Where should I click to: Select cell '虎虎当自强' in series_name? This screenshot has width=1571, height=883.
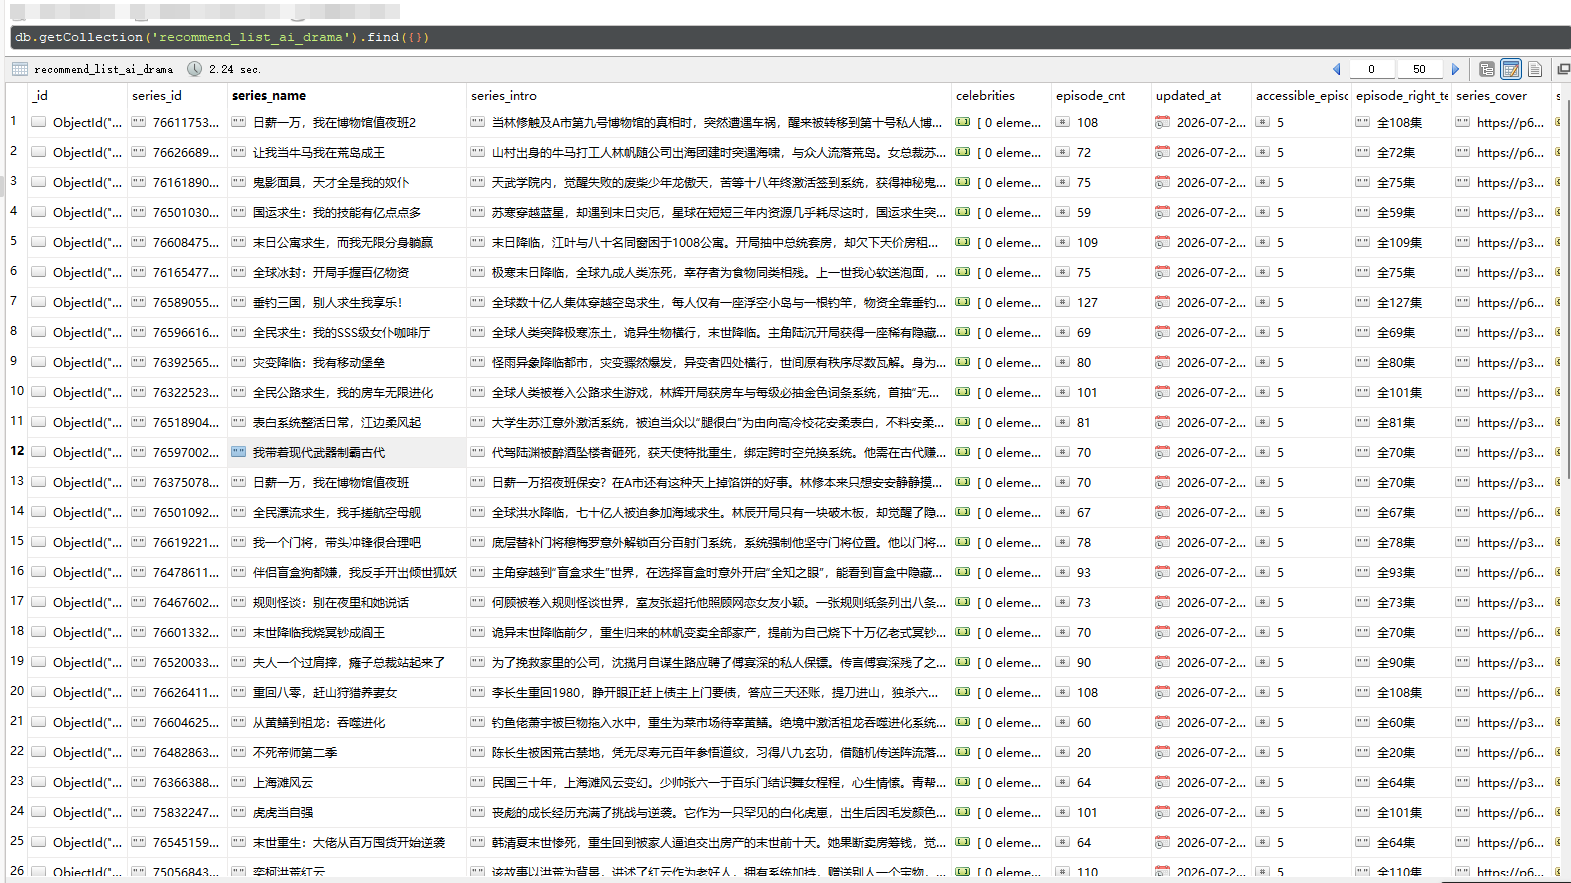[347, 812]
